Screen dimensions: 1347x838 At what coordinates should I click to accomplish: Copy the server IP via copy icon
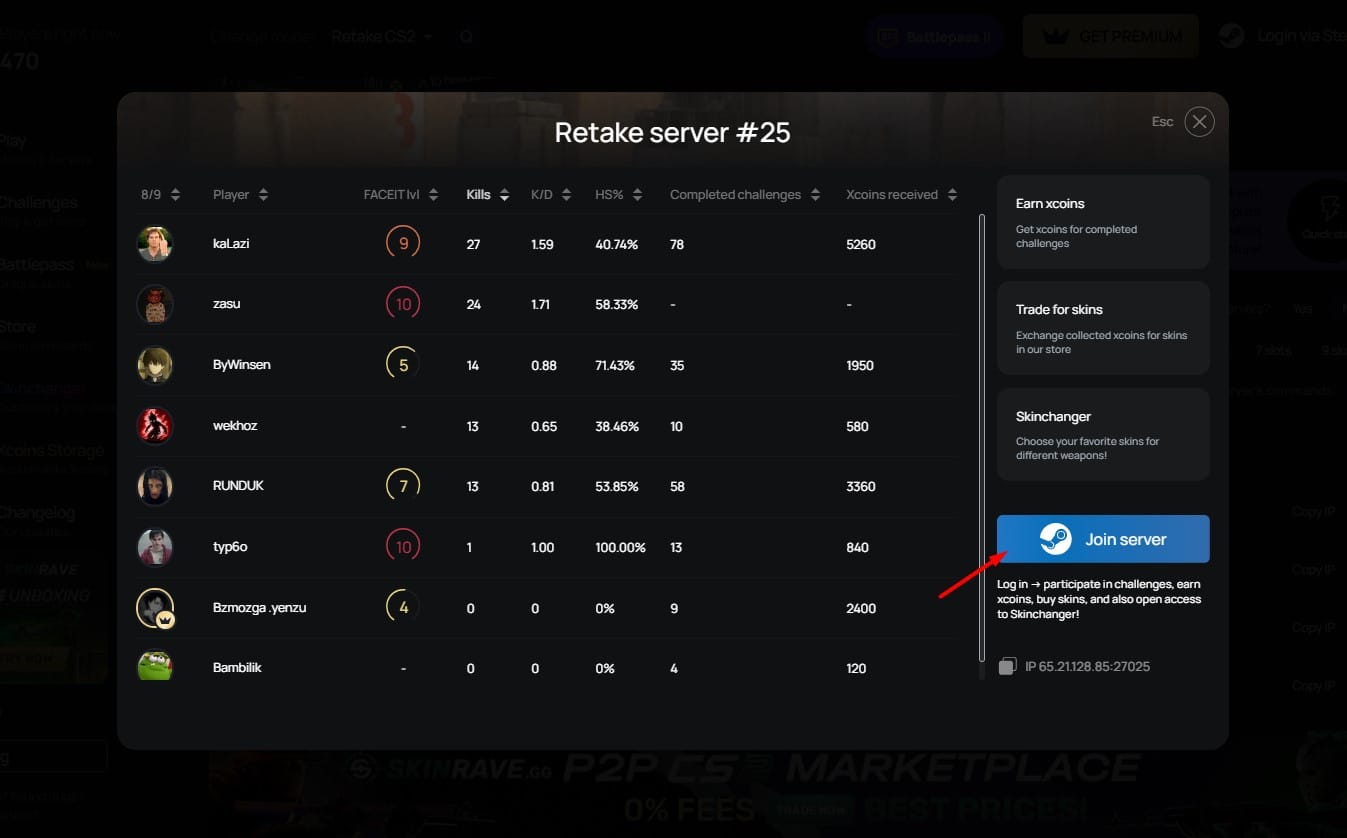tap(1008, 666)
